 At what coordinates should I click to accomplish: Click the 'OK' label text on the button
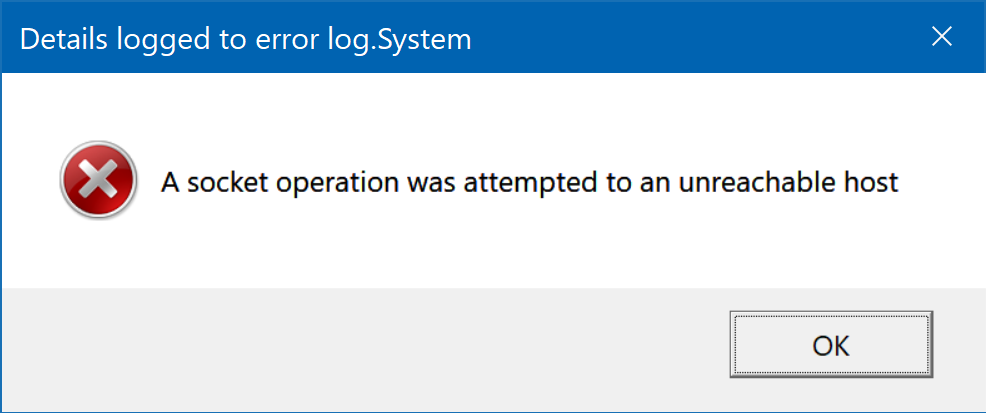pos(831,345)
